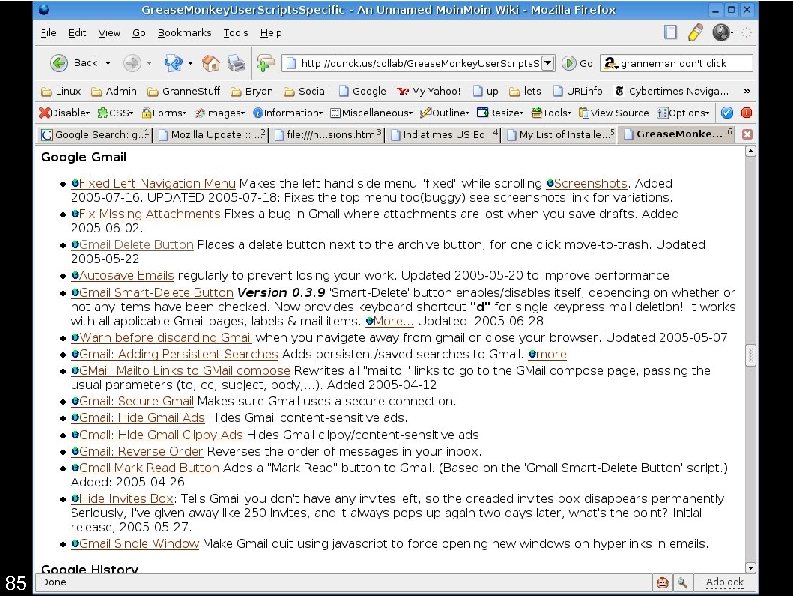Open the Forward history dropdown arrow
Image resolution: width=793 pixels, height=596 pixels.
pyautogui.click(x=149, y=63)
